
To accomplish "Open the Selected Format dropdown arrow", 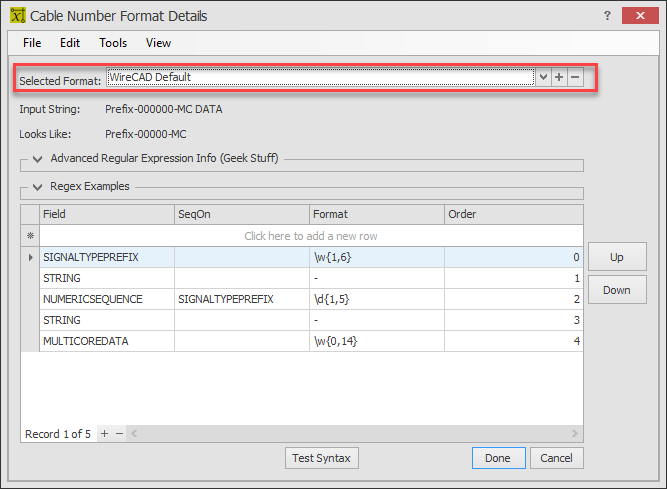I will [x=543, y=77].
